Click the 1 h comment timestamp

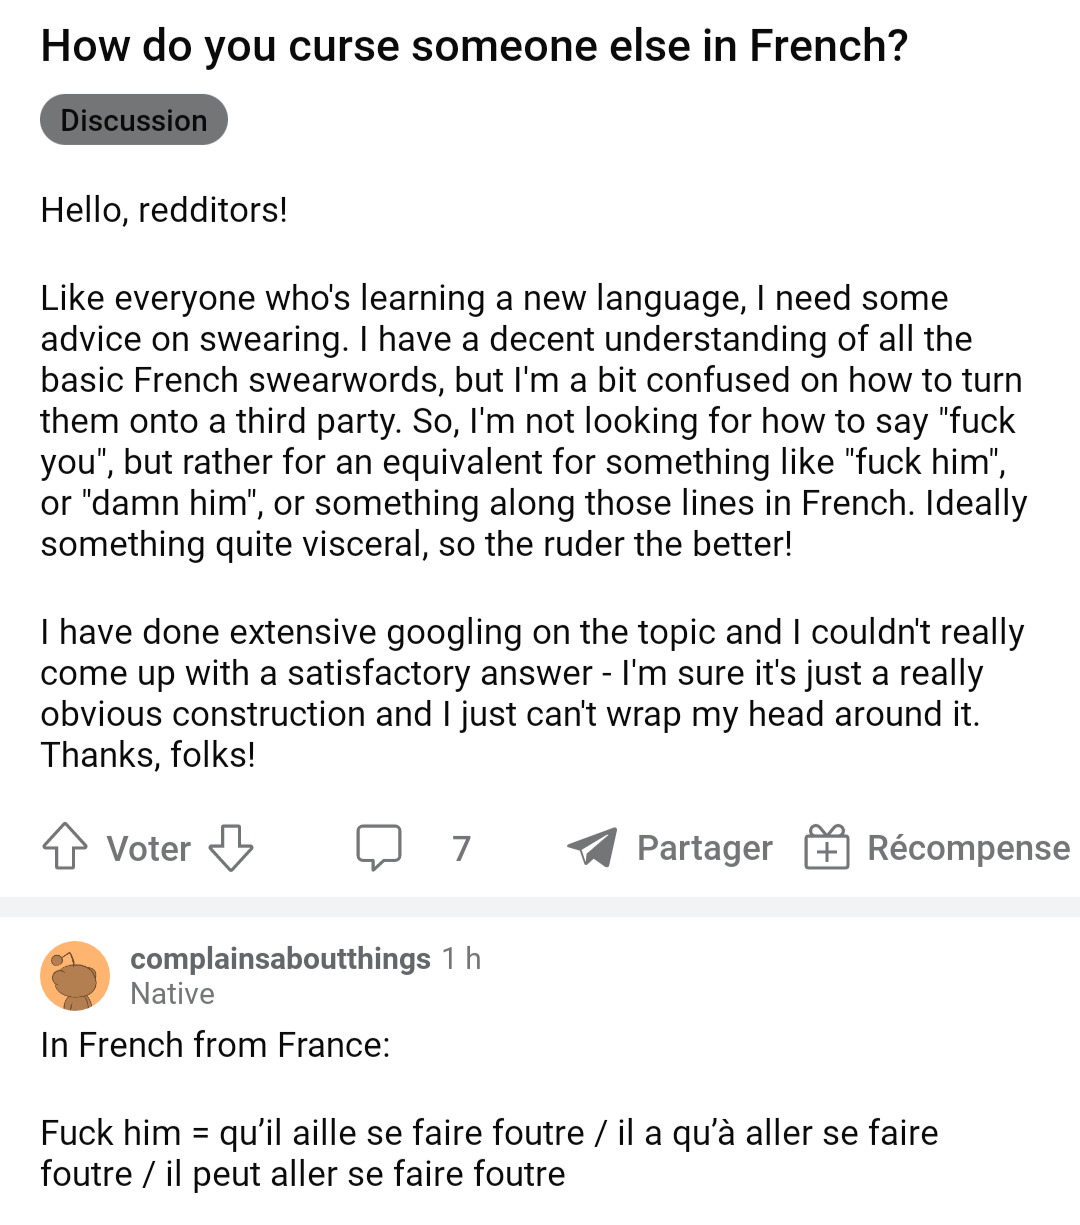(462, 958)
